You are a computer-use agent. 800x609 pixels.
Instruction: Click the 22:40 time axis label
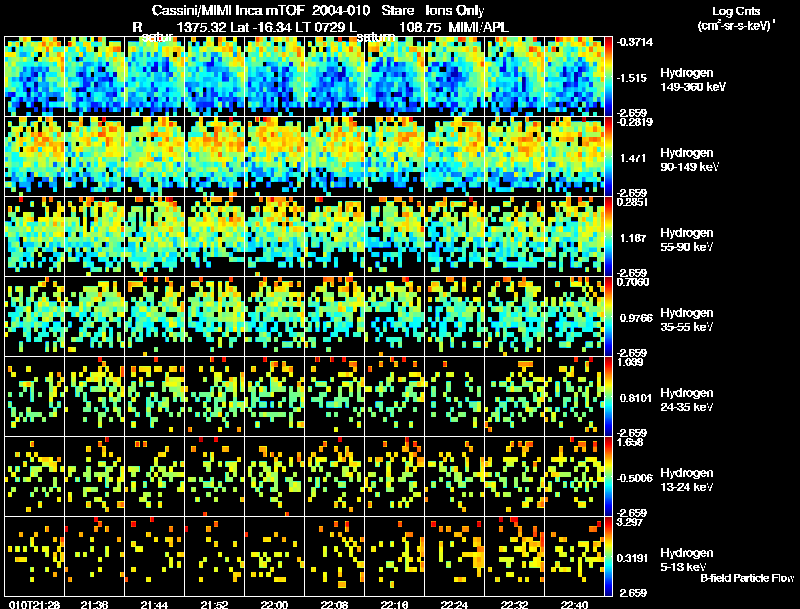click(x=574, y=605)
